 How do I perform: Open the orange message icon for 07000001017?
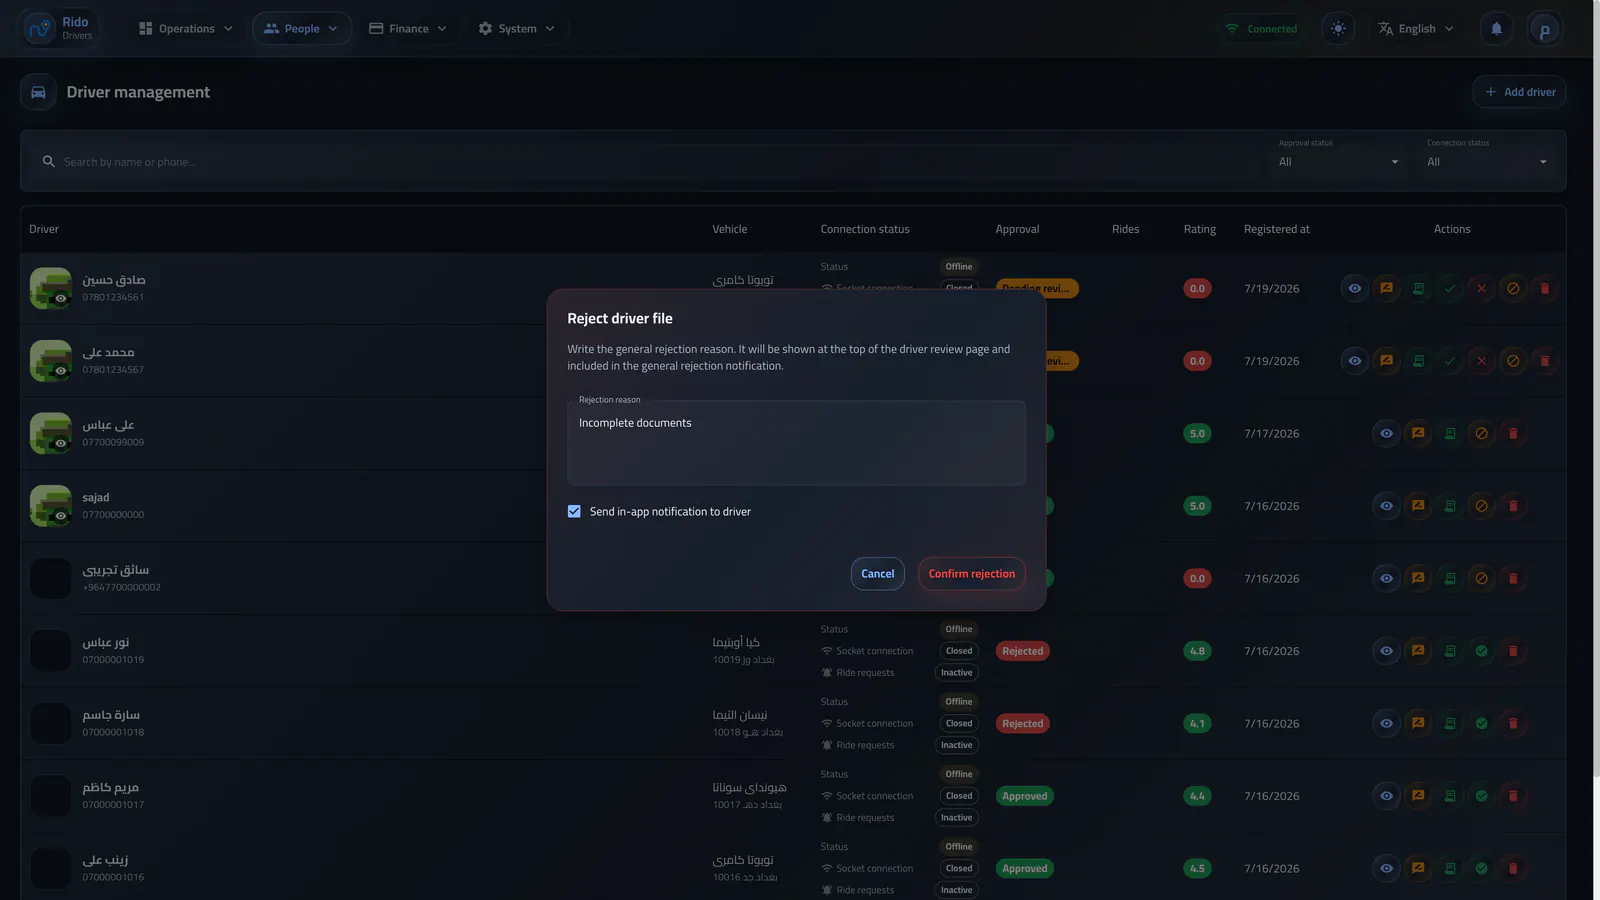coord(1418,796)
